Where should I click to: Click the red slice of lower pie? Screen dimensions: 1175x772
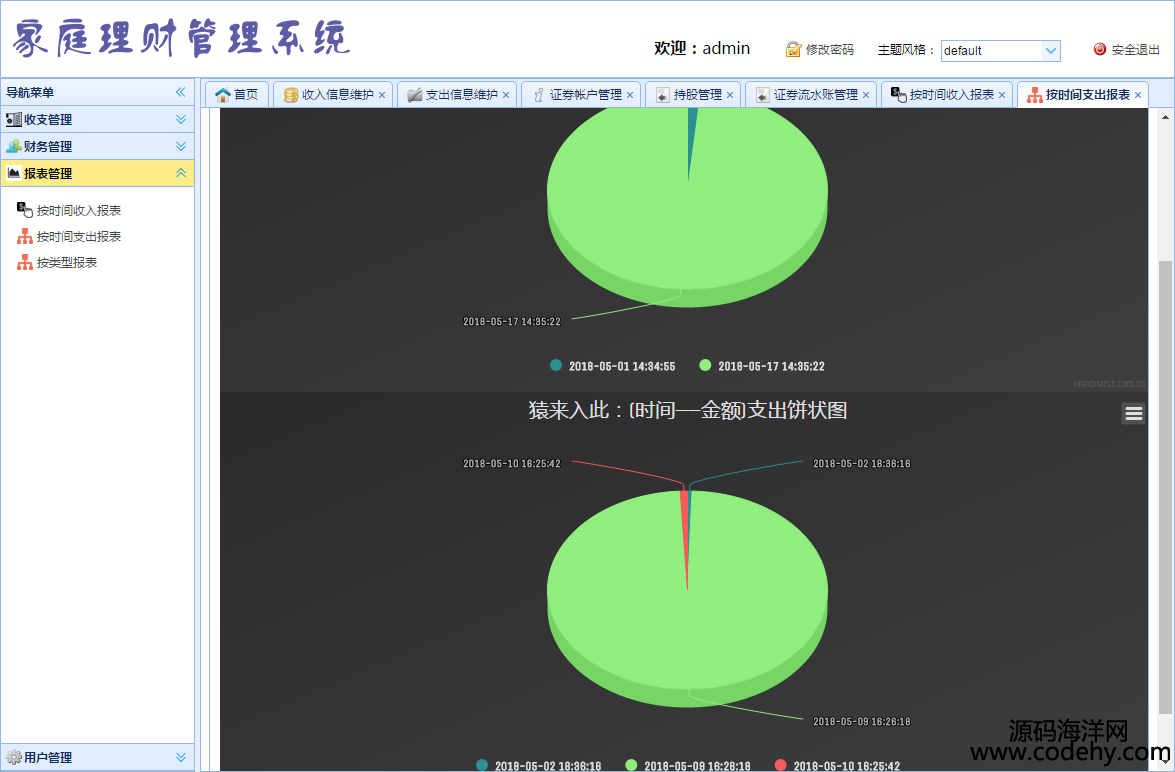pos(684,525)
